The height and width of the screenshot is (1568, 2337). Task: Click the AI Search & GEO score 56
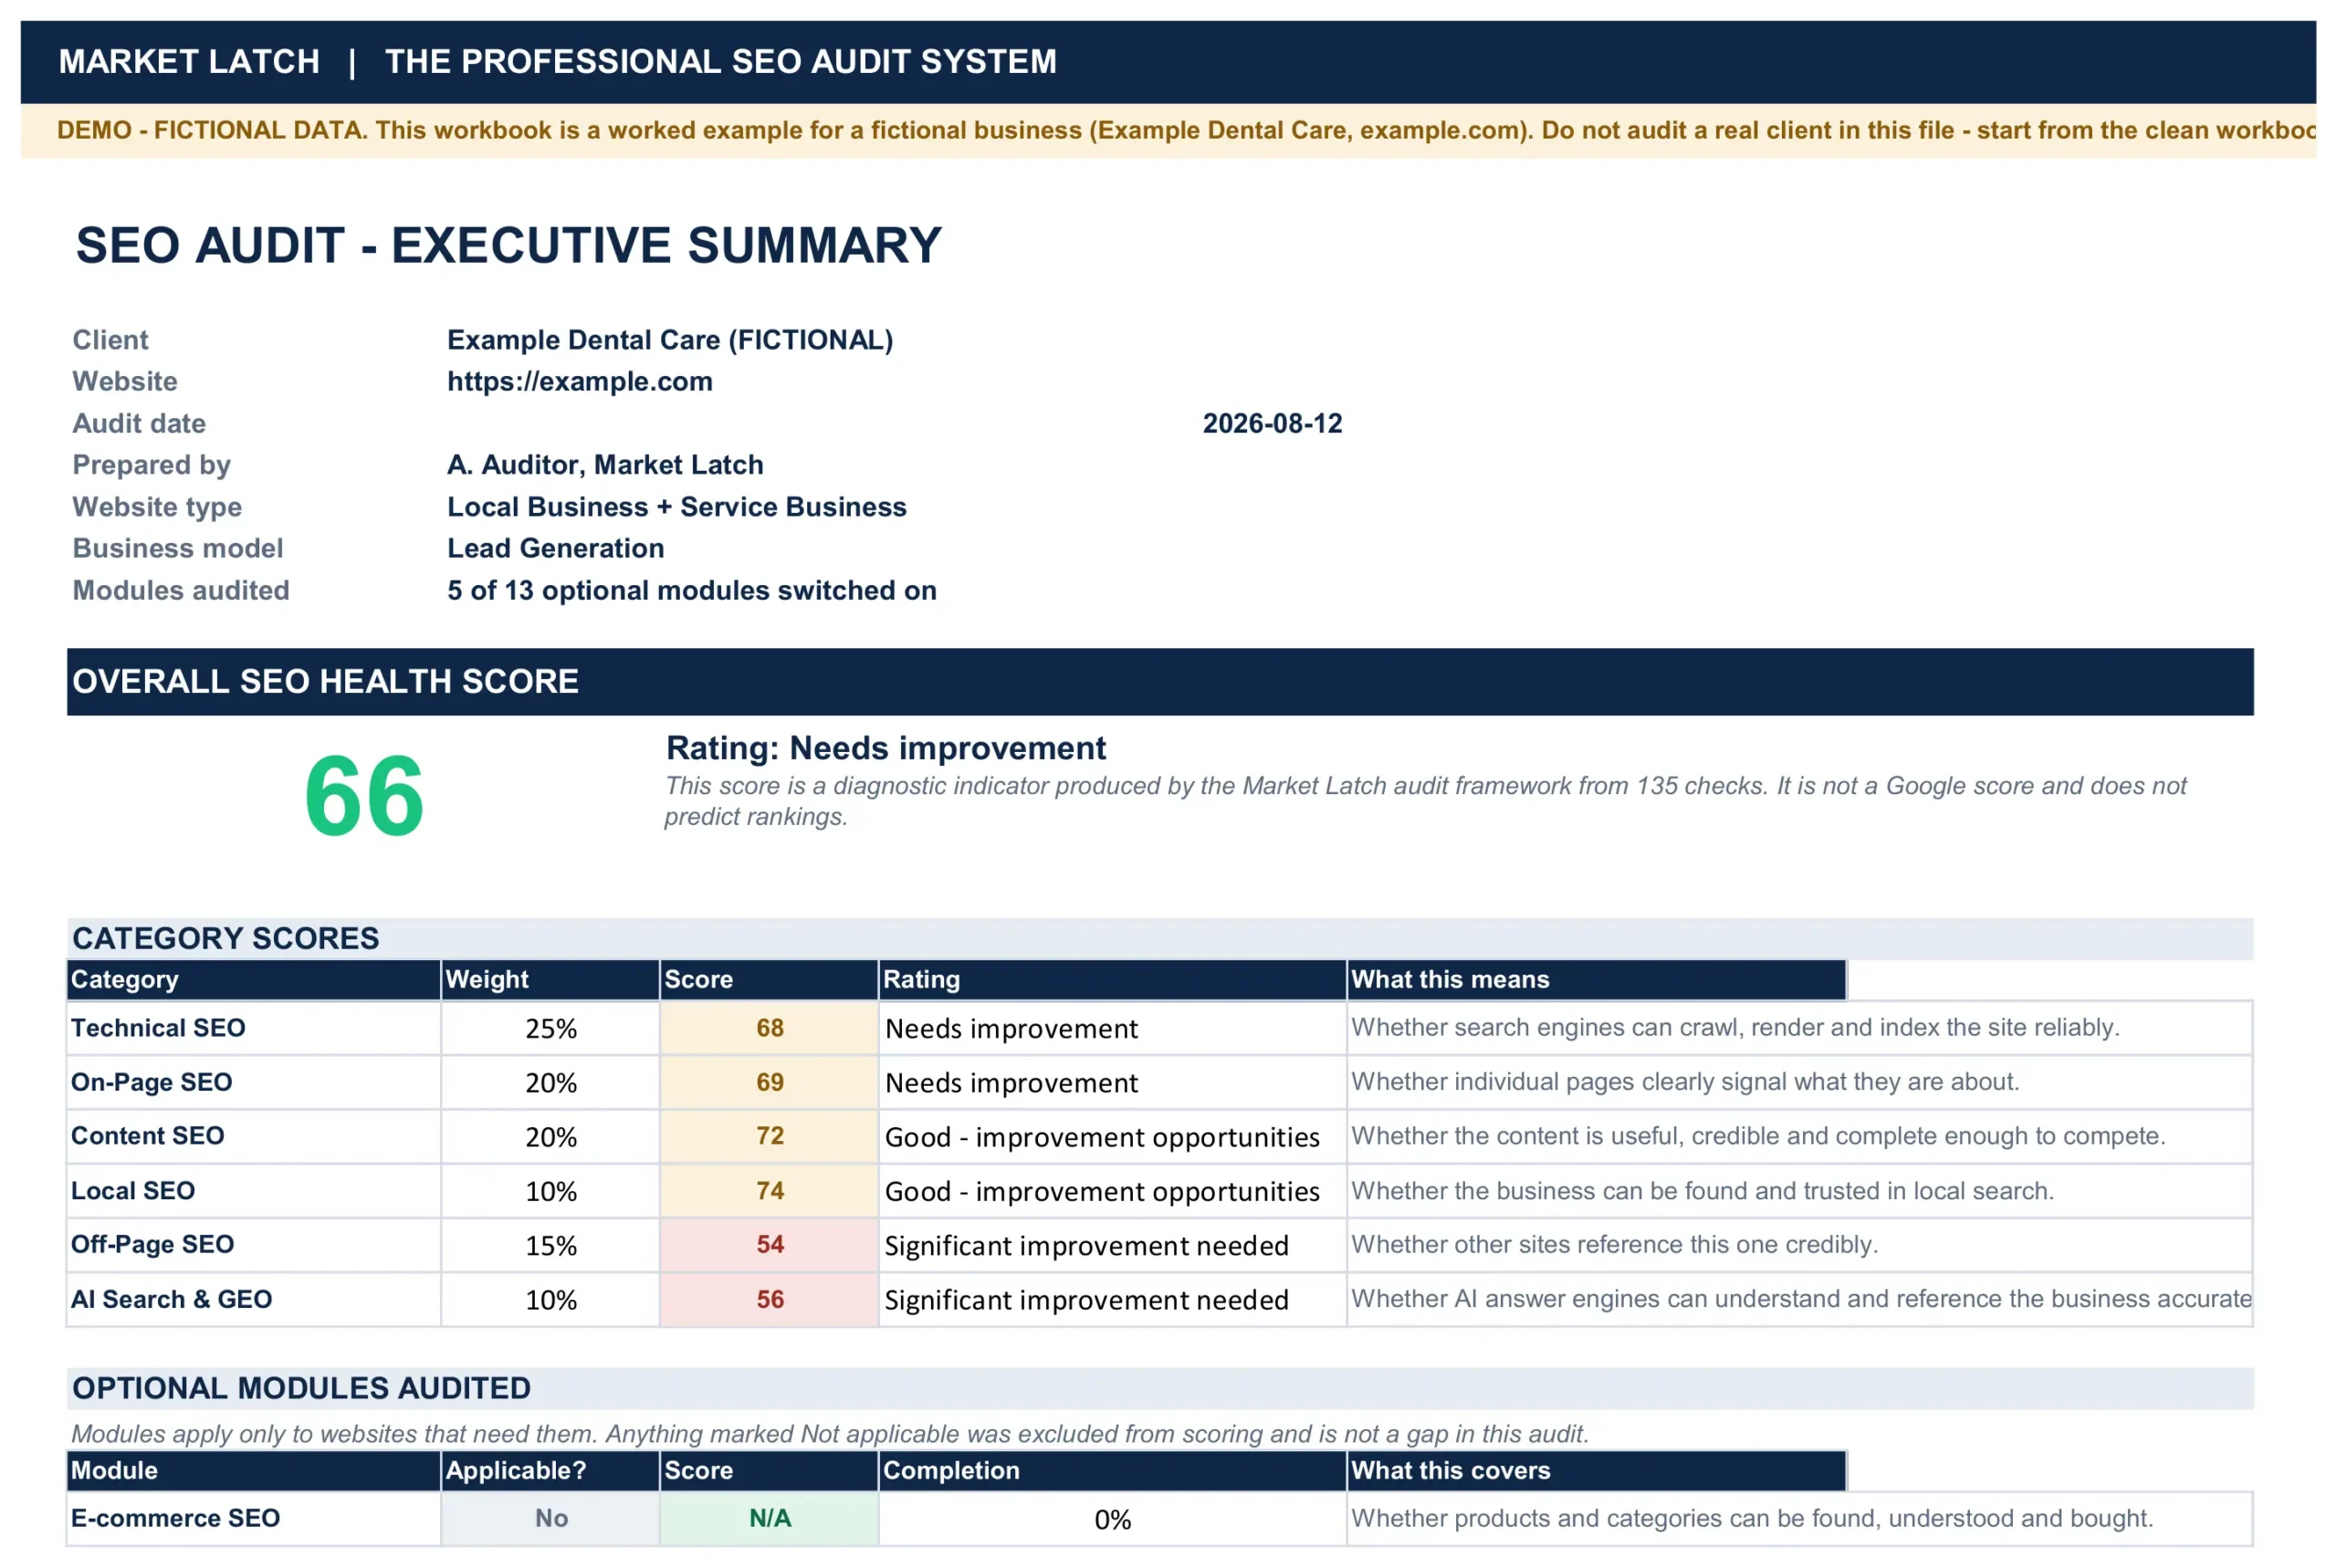pos(769,1300)
